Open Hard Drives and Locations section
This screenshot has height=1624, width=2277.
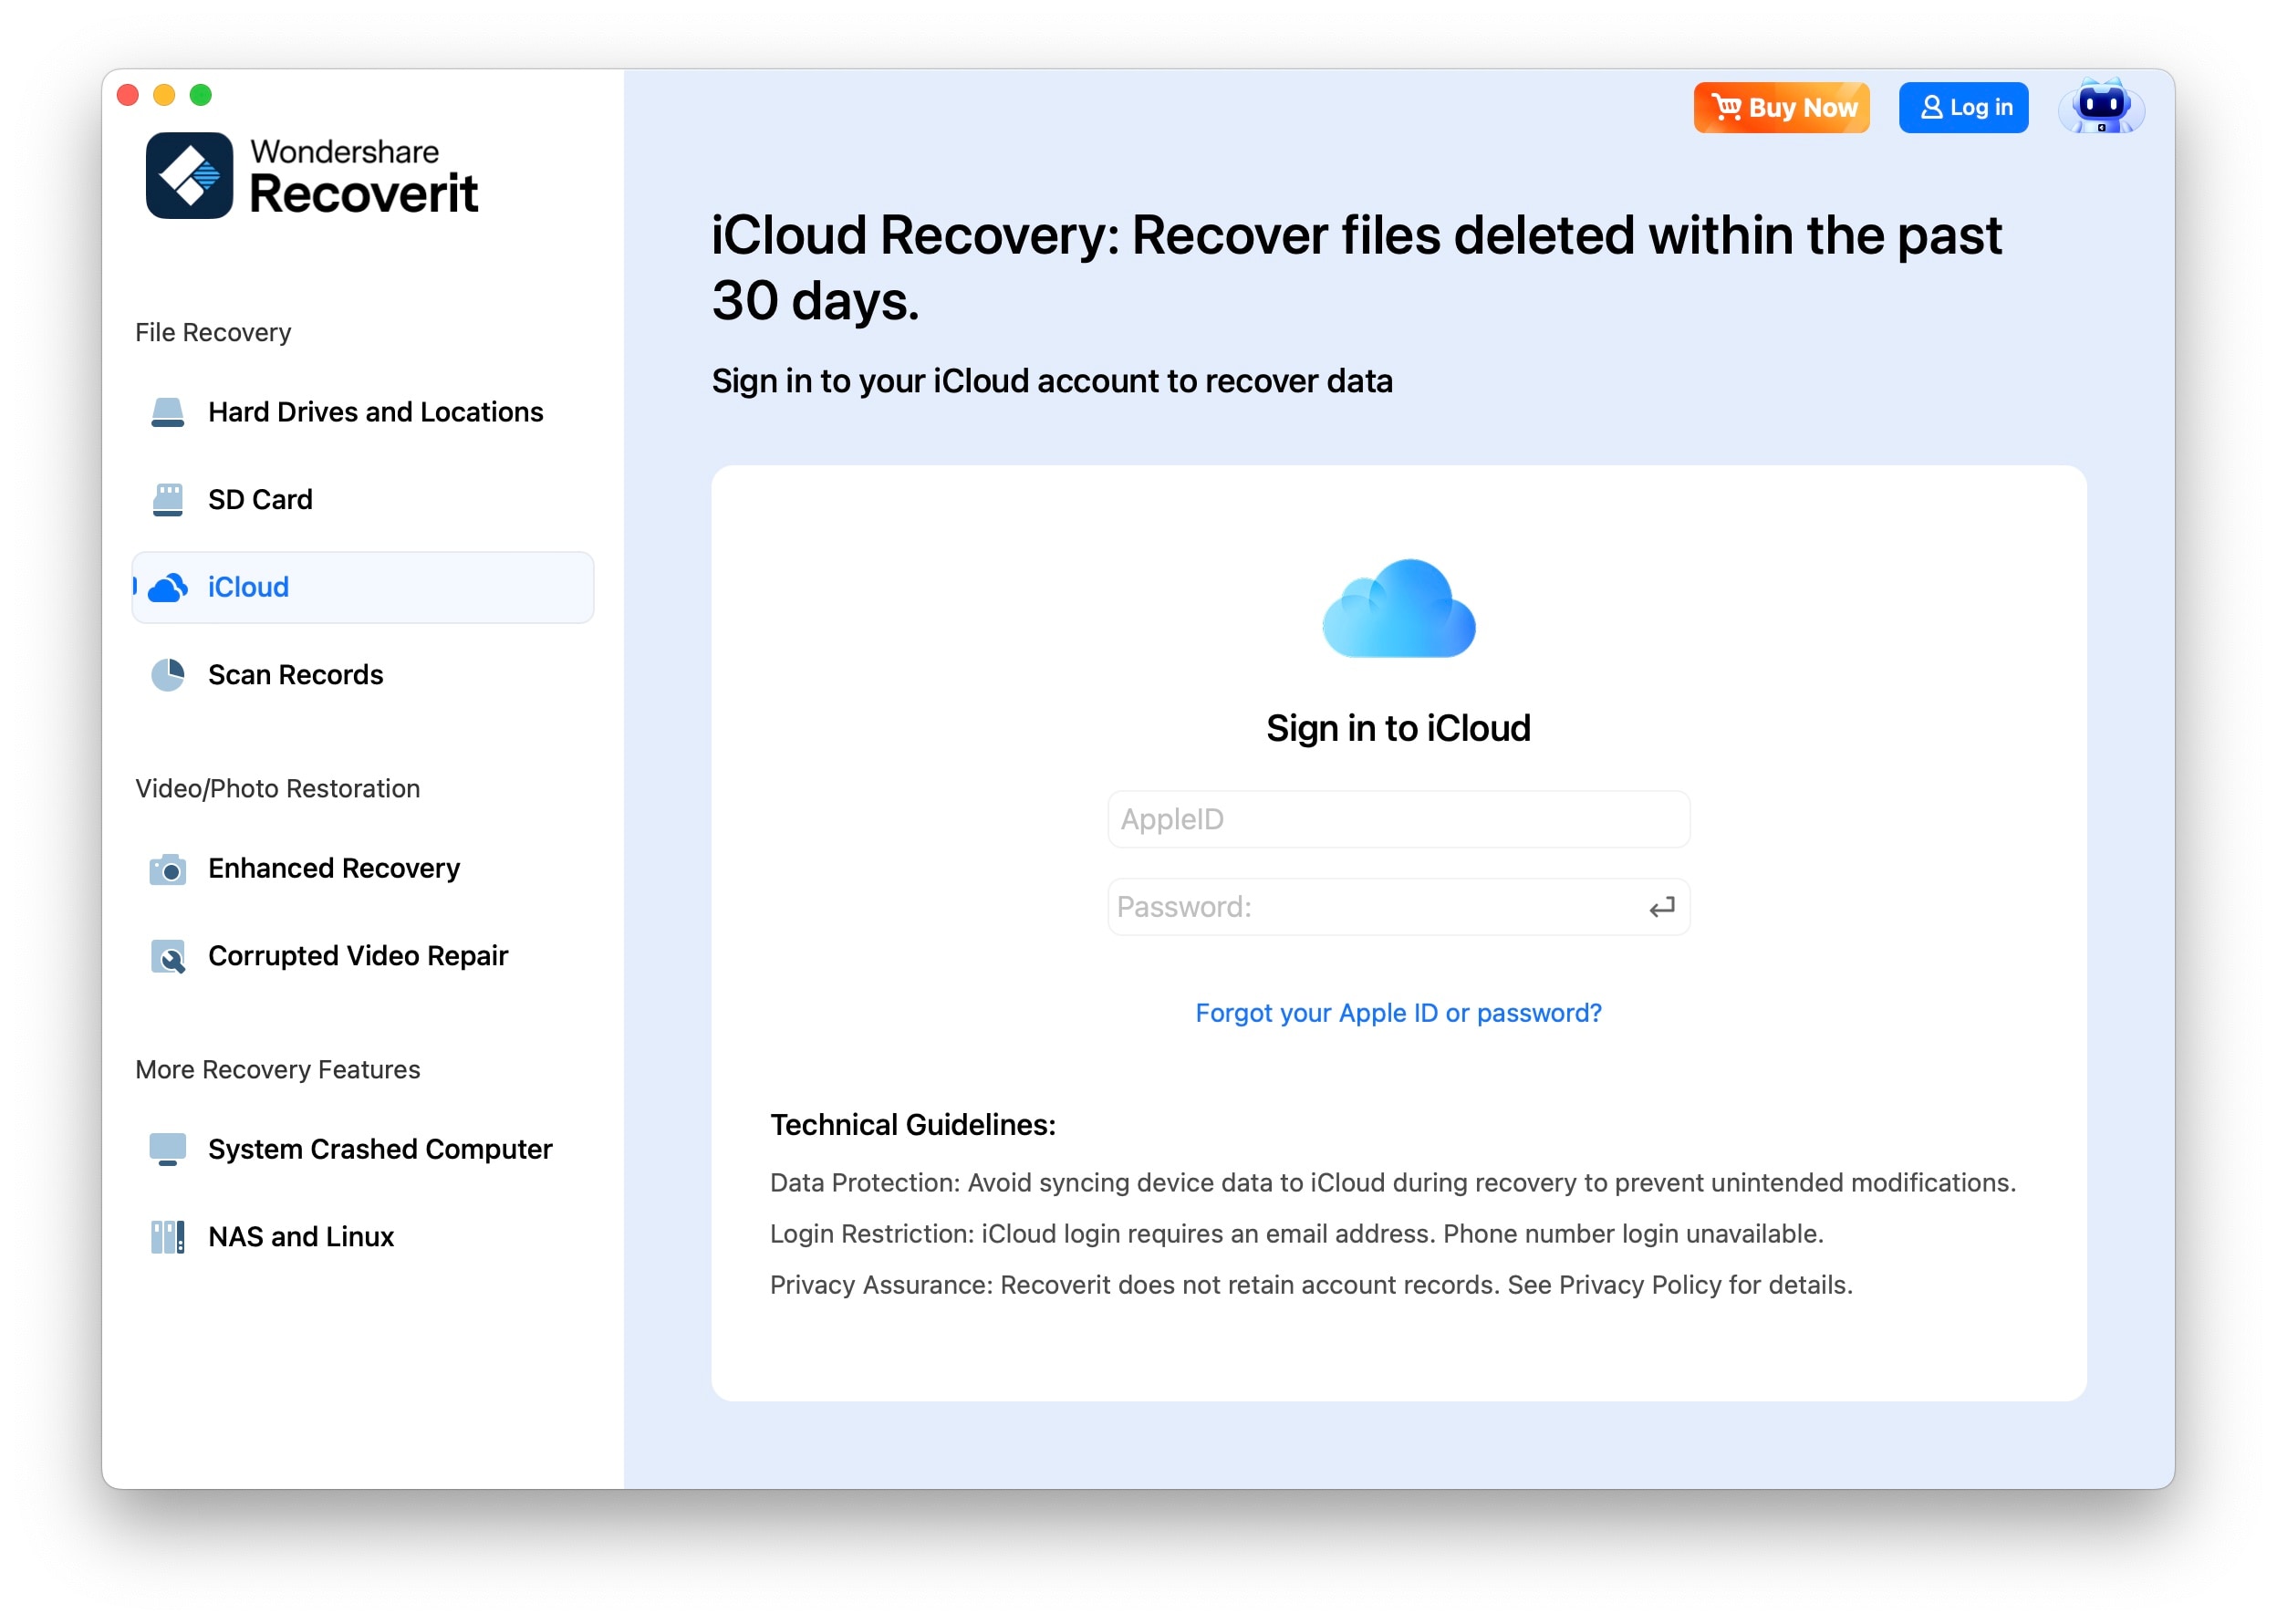pos(363,412)
